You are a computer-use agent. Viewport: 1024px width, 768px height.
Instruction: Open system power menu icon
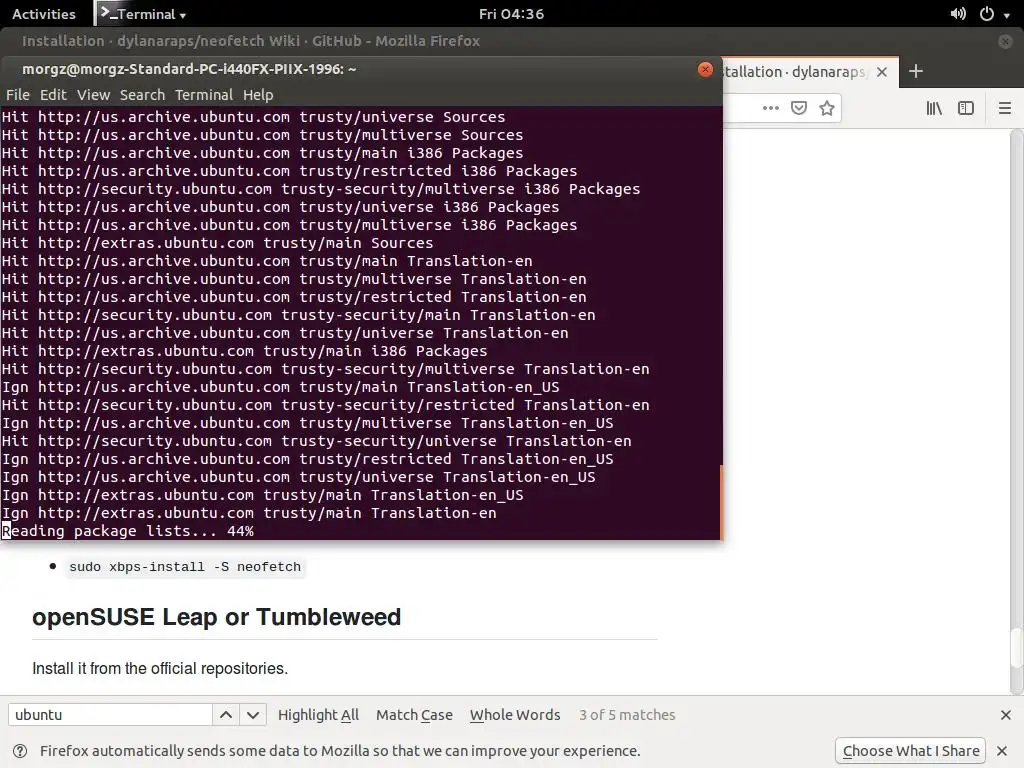tap(987, 14)
